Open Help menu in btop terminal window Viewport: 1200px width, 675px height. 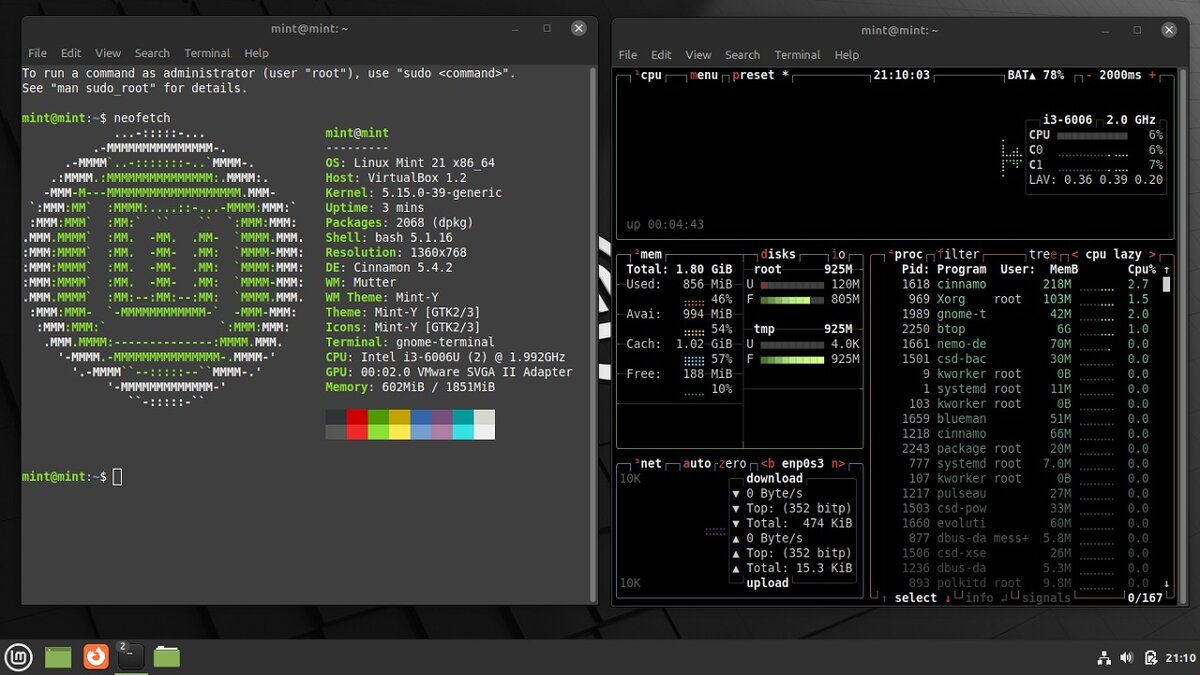846,55
